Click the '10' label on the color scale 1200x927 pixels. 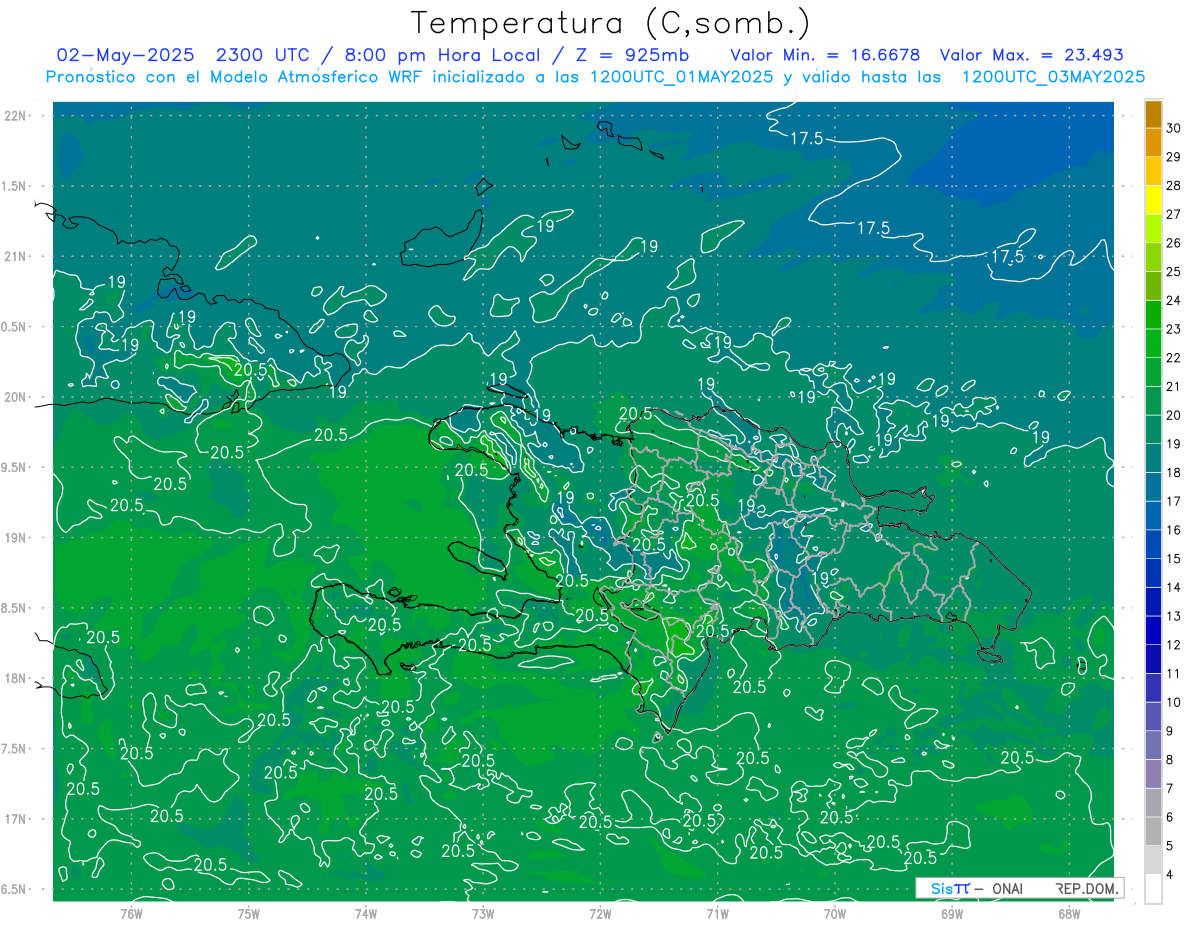(x=1173, y=702)
